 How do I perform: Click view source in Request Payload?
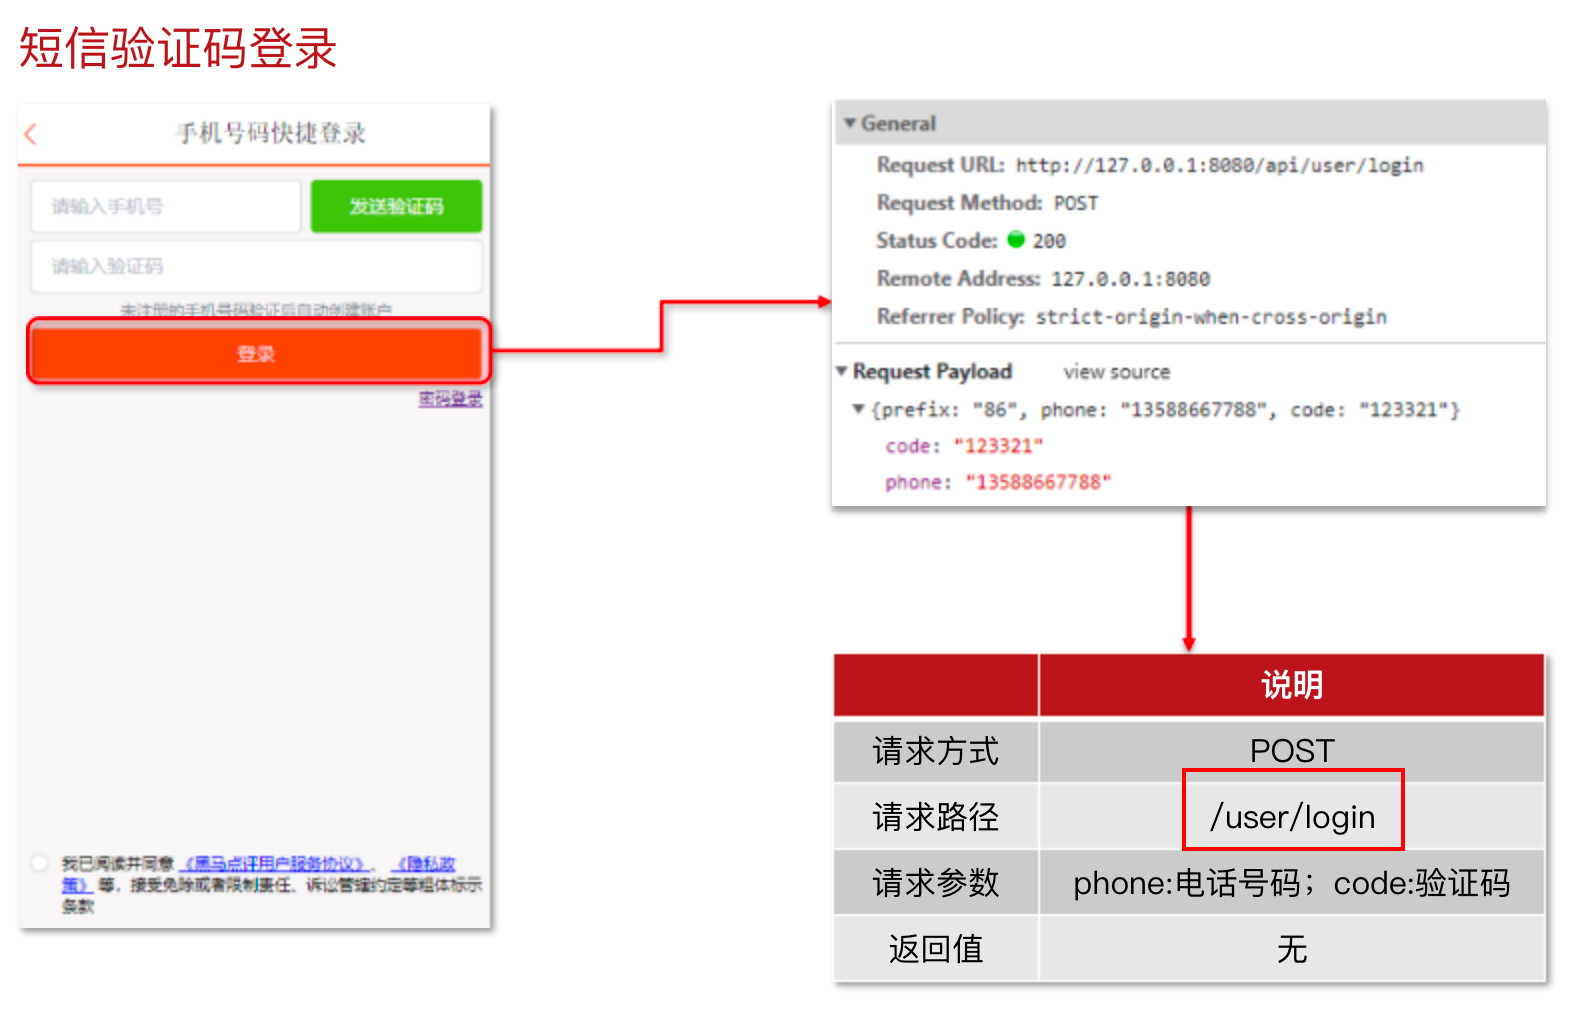(1116, 372)
